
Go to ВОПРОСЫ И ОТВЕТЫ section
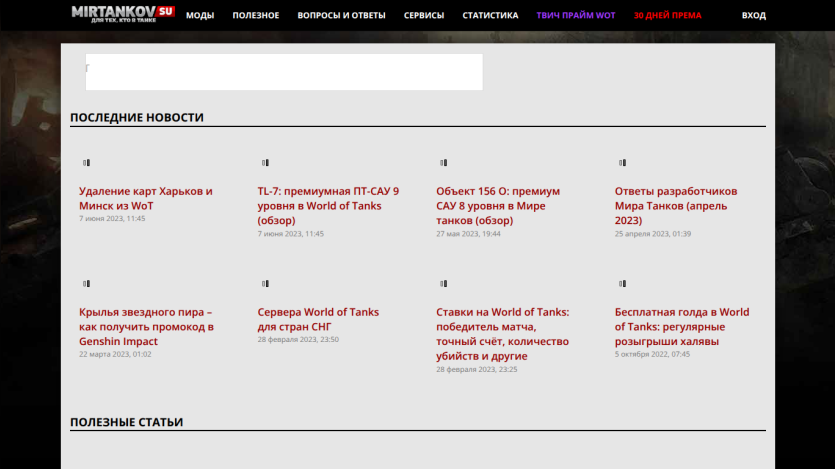pos(341,15)
